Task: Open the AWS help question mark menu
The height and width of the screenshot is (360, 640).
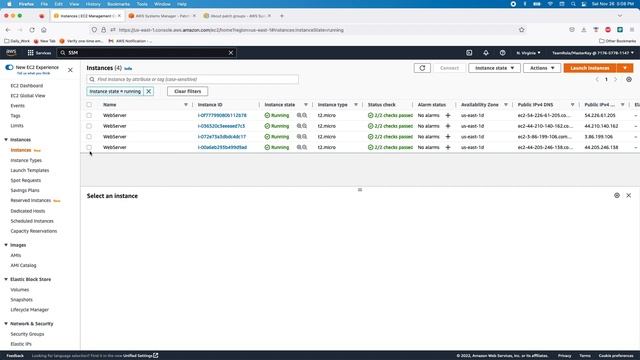Action: pos(502,53)
